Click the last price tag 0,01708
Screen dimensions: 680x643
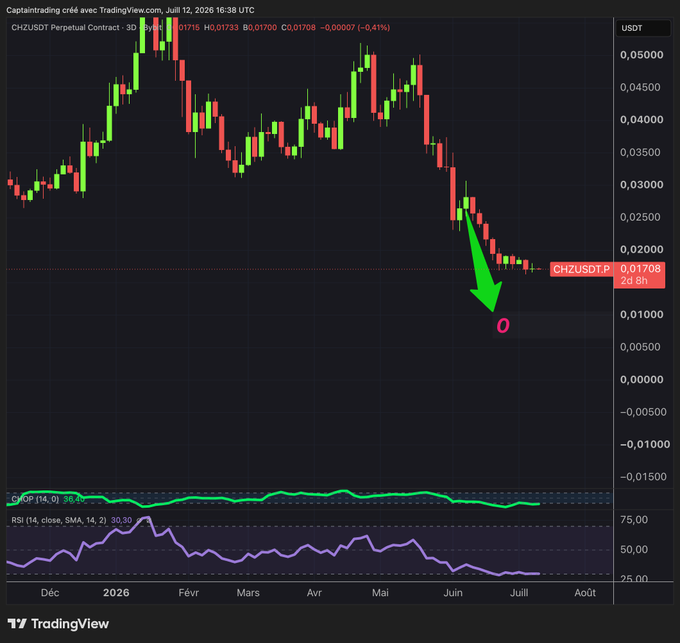pos(640,268)
